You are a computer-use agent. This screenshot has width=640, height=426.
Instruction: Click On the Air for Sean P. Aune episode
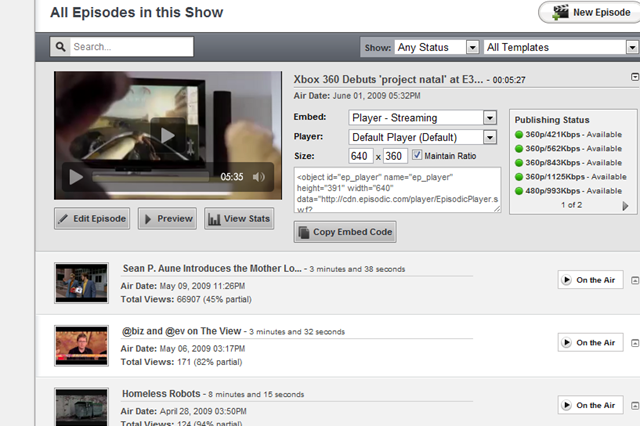tap(590, 280)
